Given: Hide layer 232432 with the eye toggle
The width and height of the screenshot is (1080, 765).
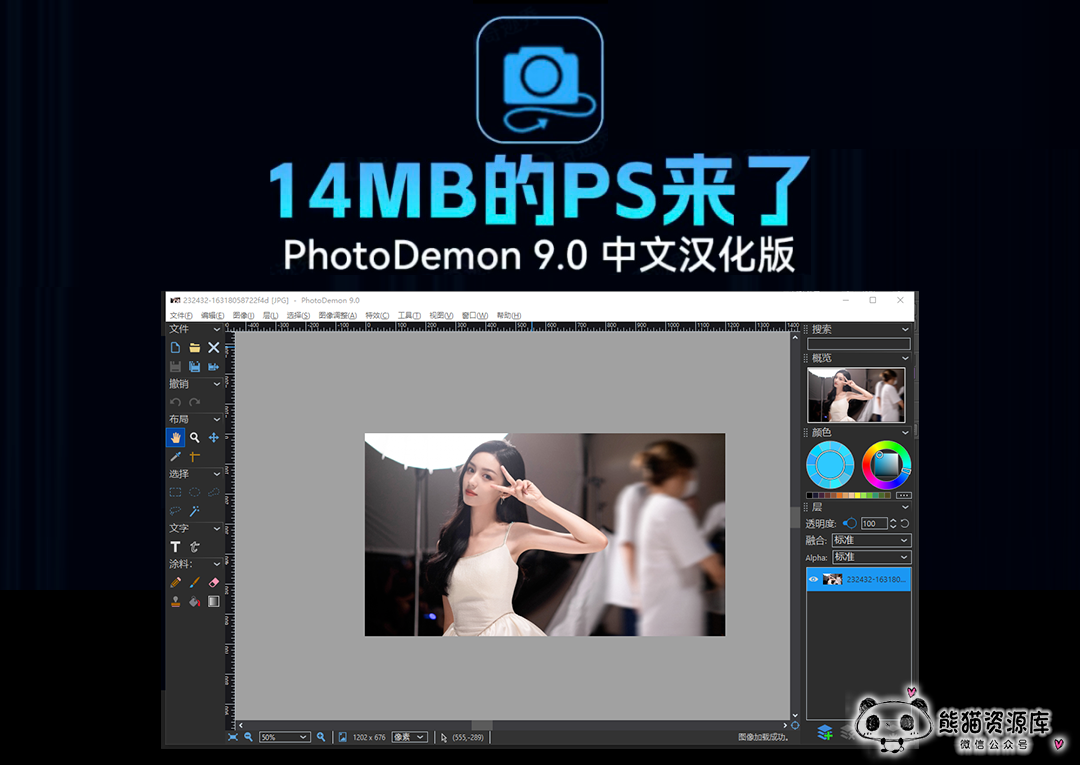Looking at the screenshot, I should click(x=814, y=577).
